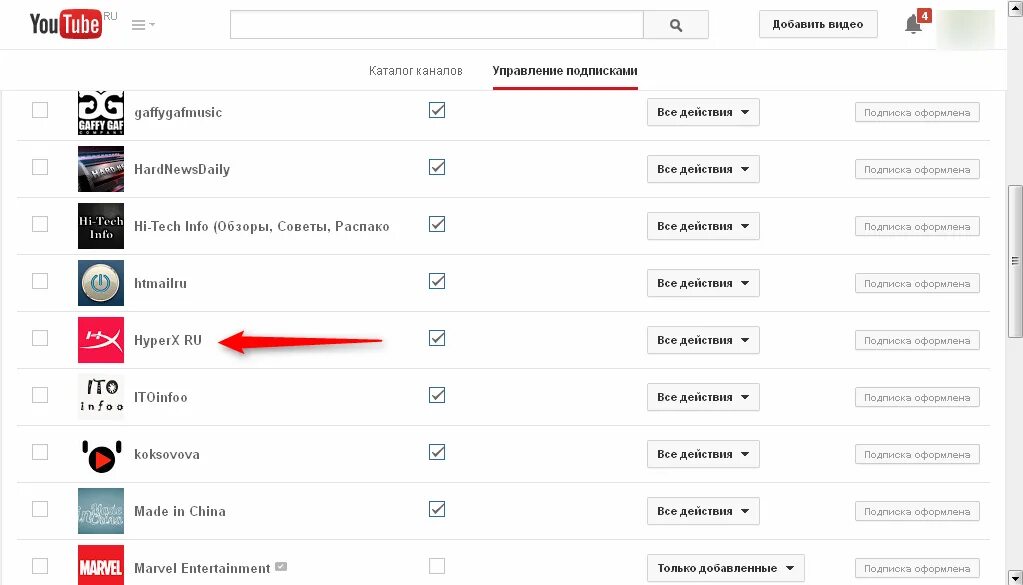Uncheck email notifications for HyperX RU
The height and width of the screenshot is (585, 1023).
[x=437, y=338]
